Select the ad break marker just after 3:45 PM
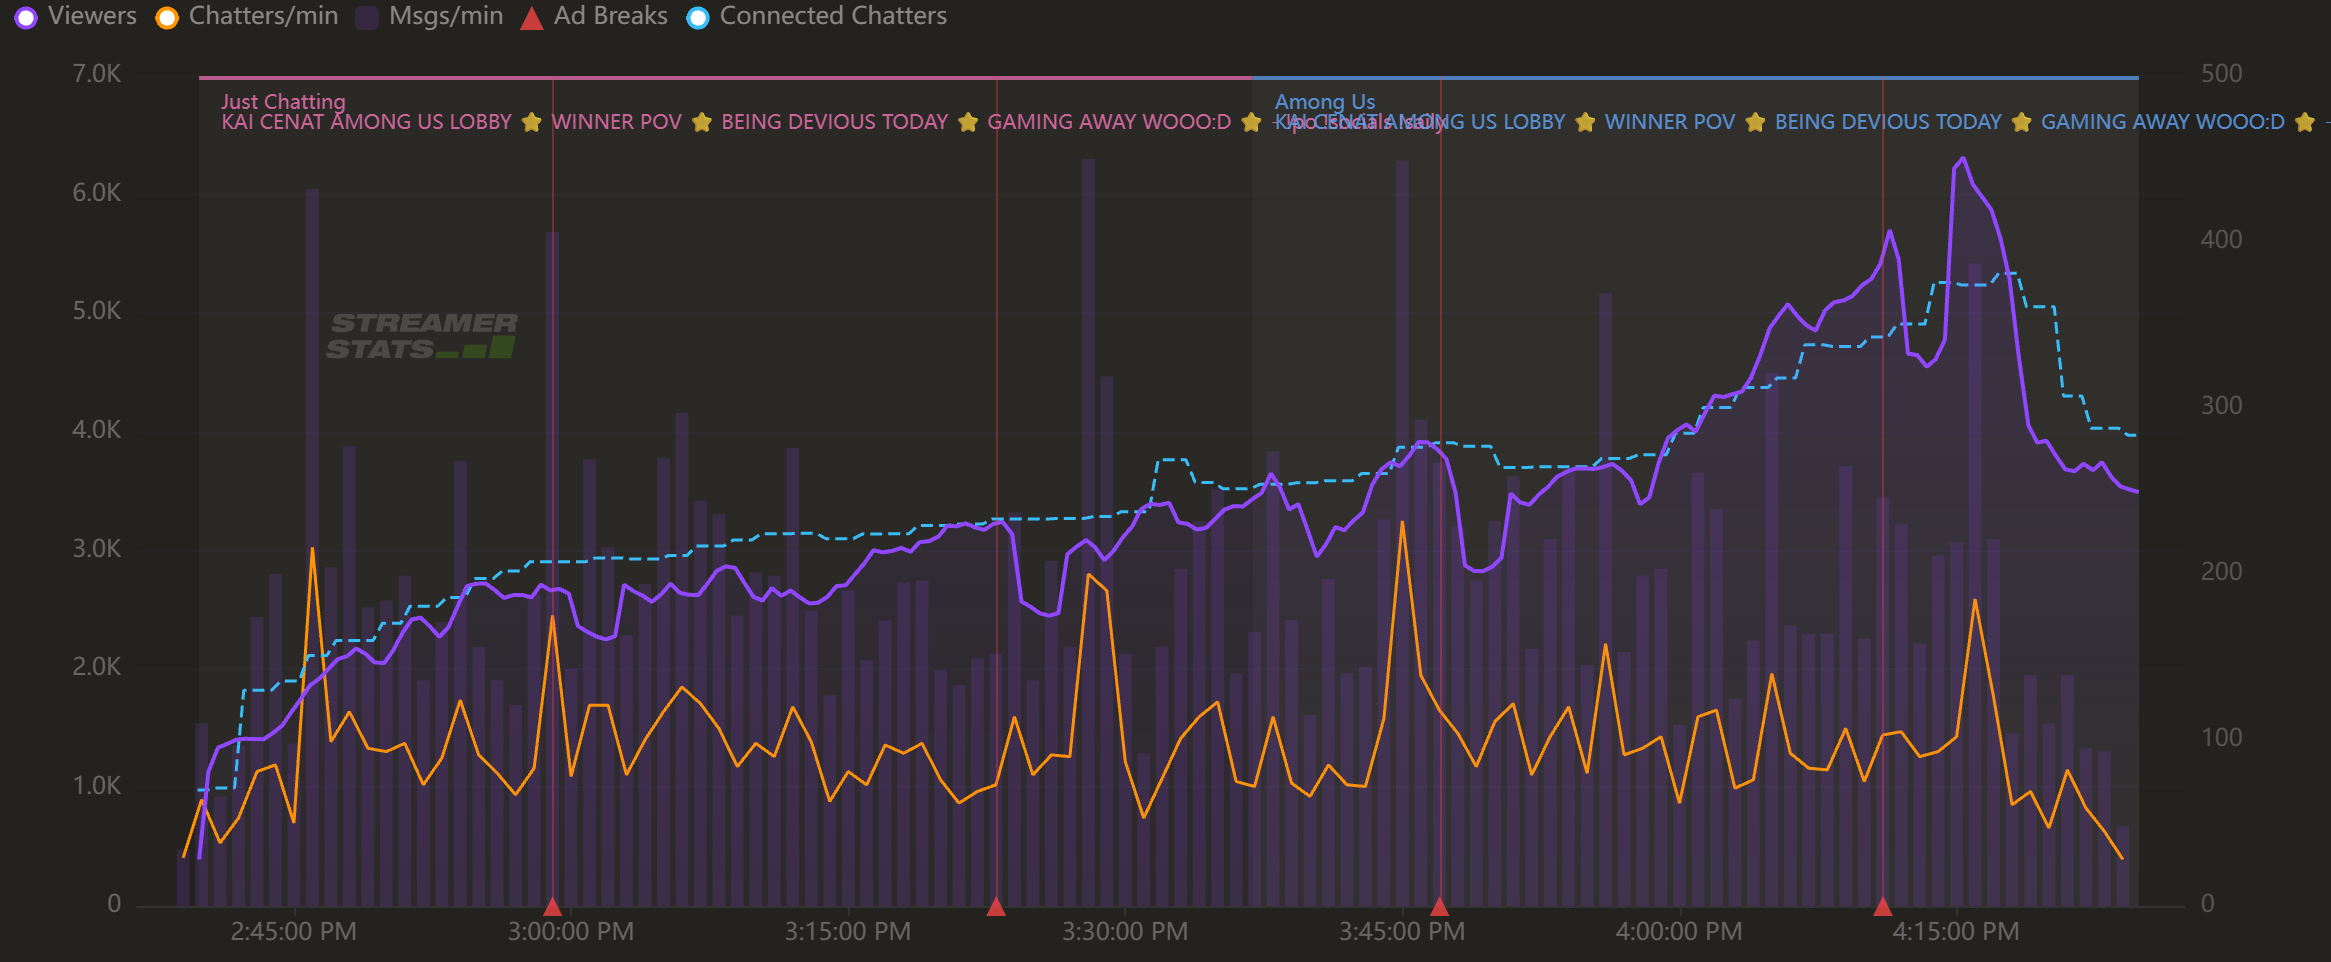 tap(1440, 907)
